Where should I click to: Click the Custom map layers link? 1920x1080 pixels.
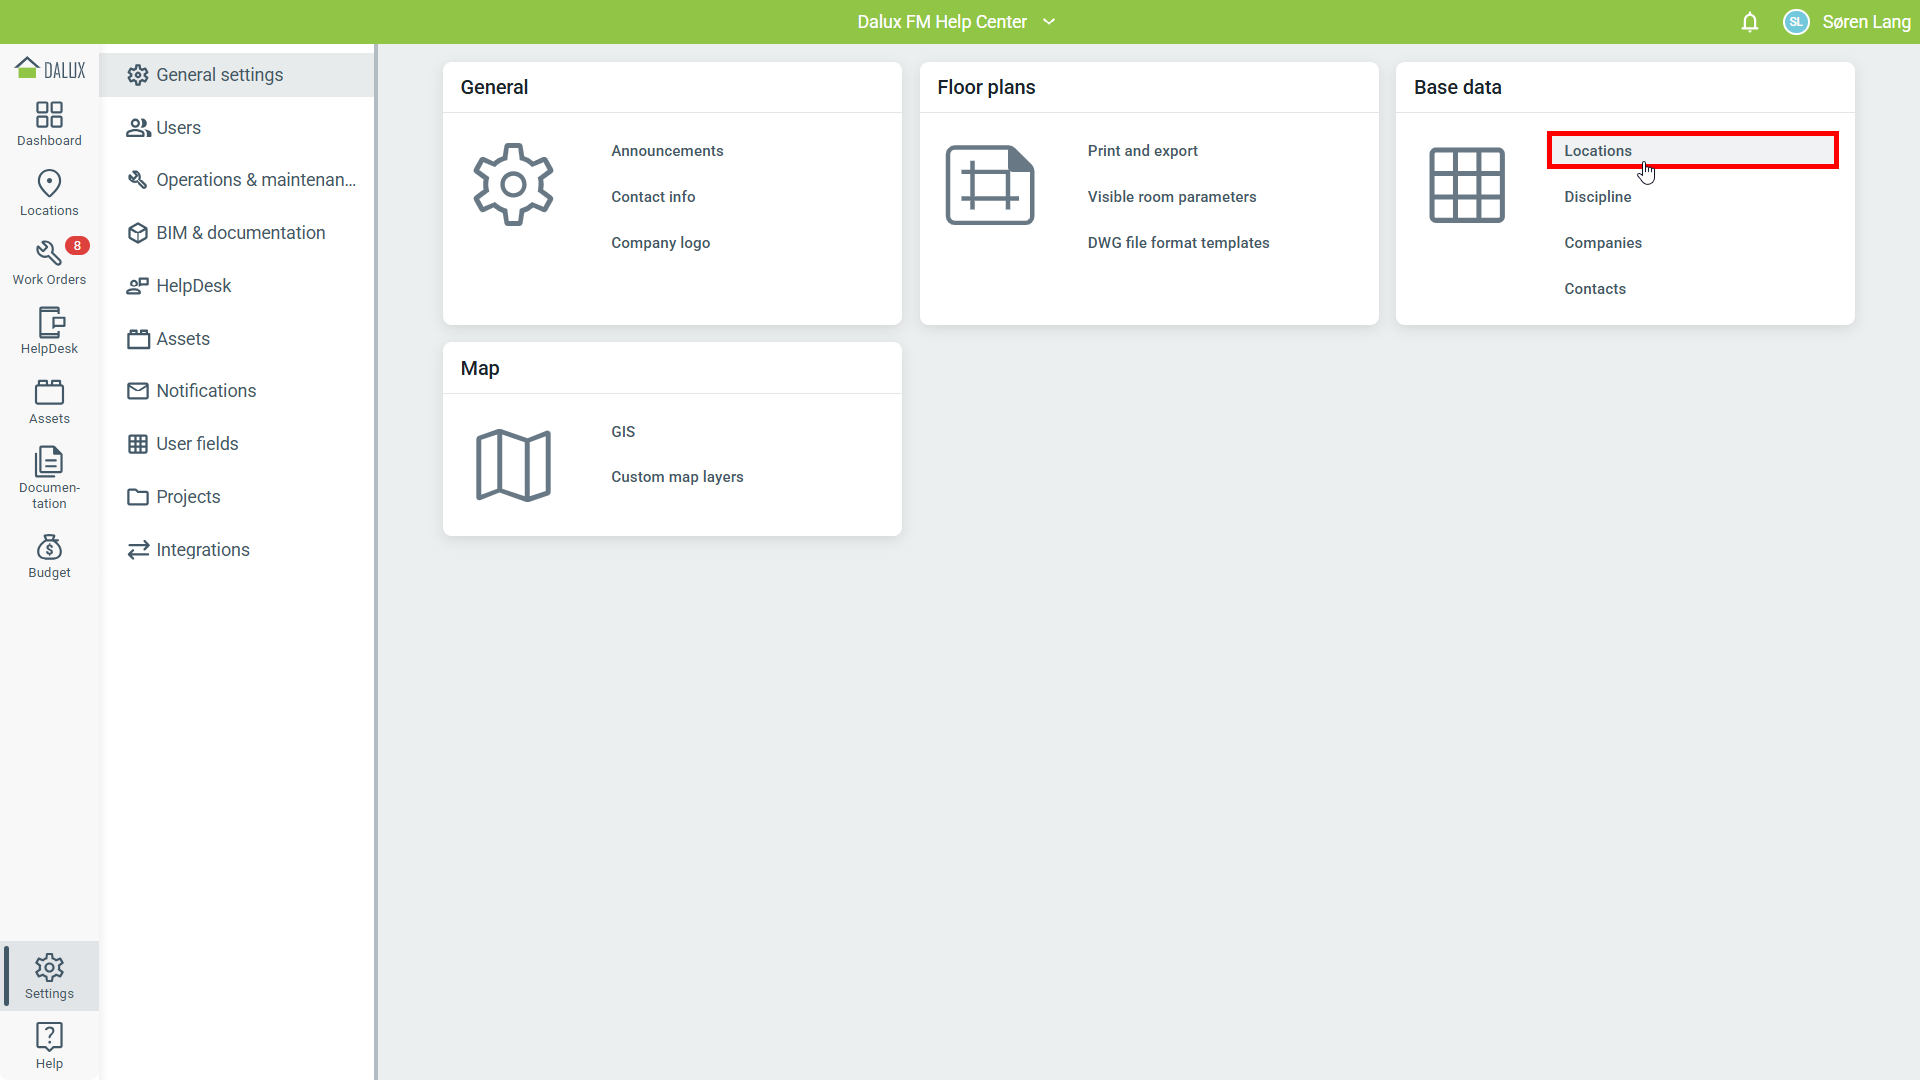tap(677, 477)
